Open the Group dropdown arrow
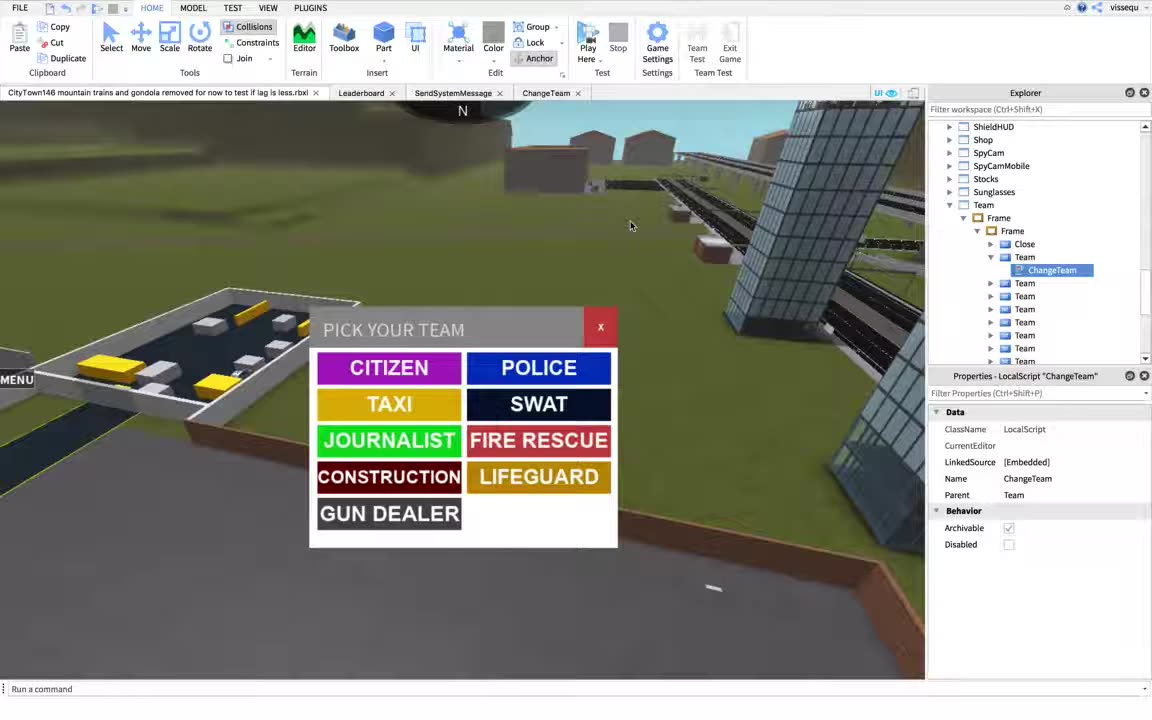This screenshot has height=720, width=1152. click(x=556, y=27)
